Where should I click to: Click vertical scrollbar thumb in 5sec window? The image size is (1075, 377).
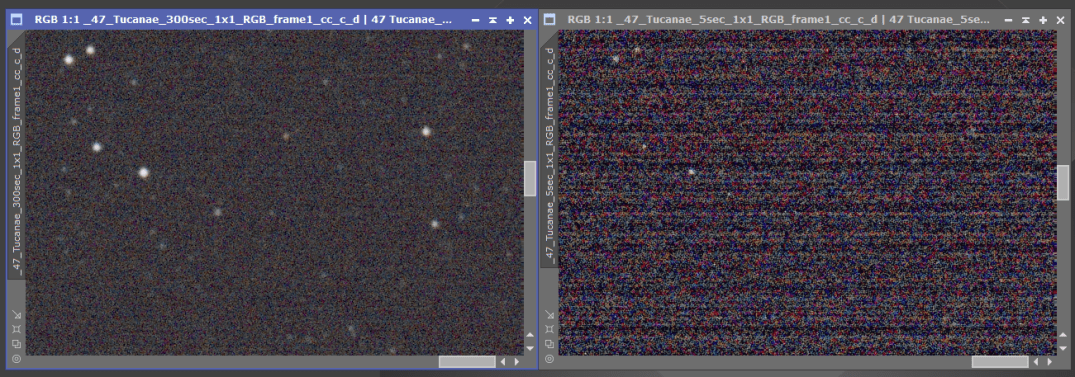point(1063,182)
